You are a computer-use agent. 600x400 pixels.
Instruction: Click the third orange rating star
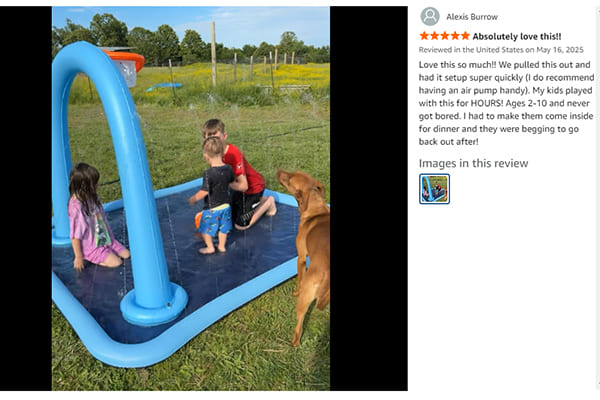click(445, 36)
